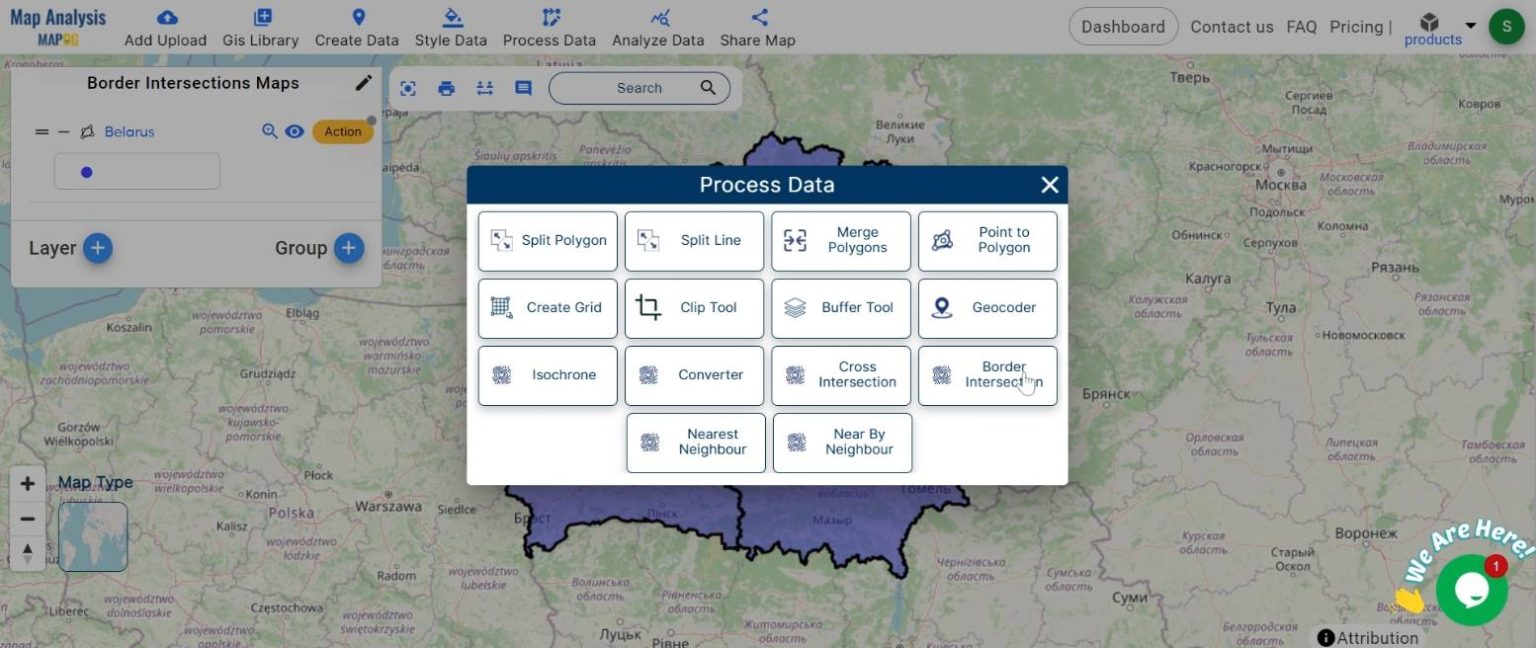Zoom to Belarus layer magnifier icon
Image resolution: width=1536 pixels, height=648 pixels.
pos(269,131)
